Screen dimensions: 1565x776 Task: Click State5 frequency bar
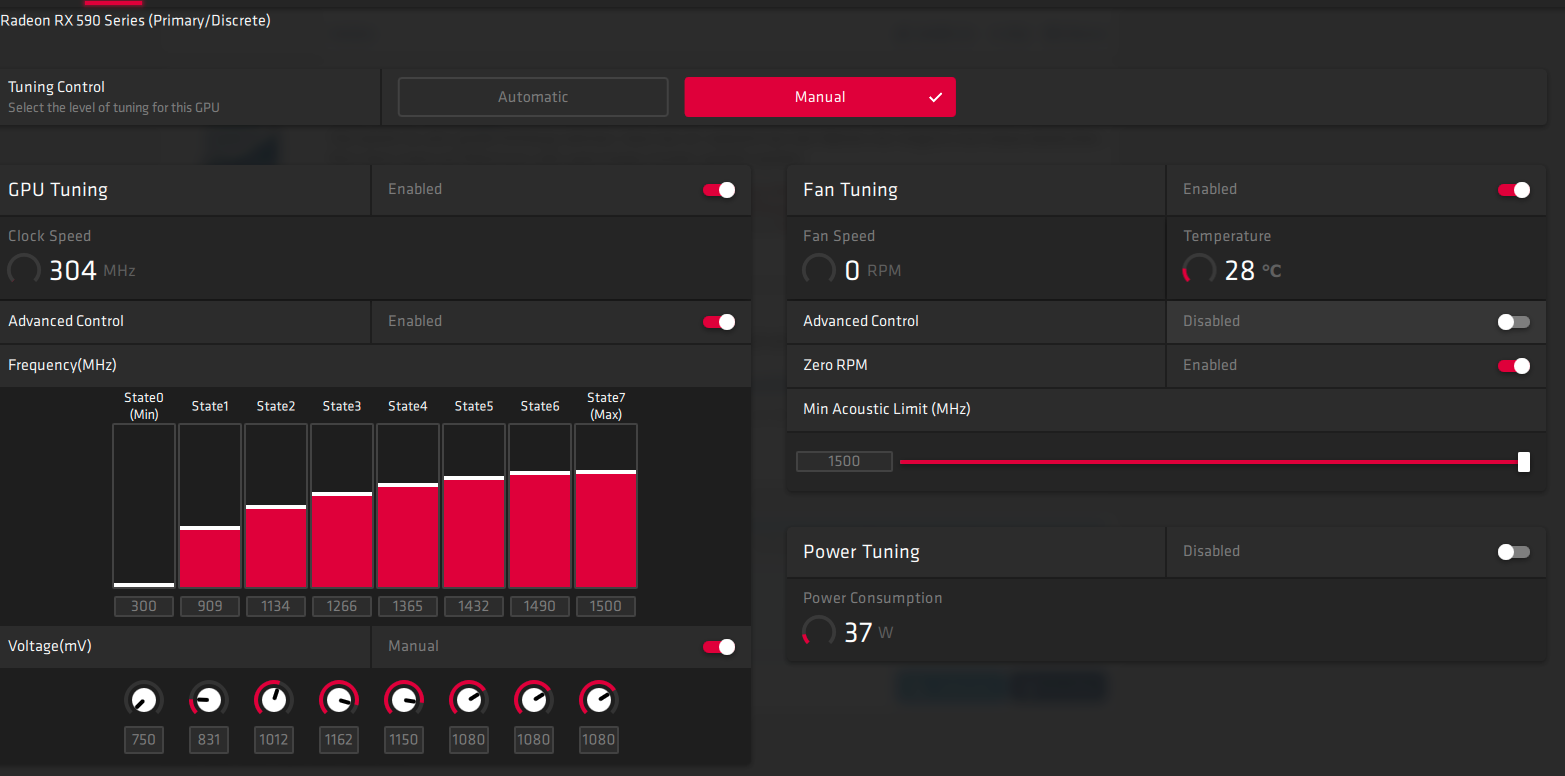tap(474, 506)
